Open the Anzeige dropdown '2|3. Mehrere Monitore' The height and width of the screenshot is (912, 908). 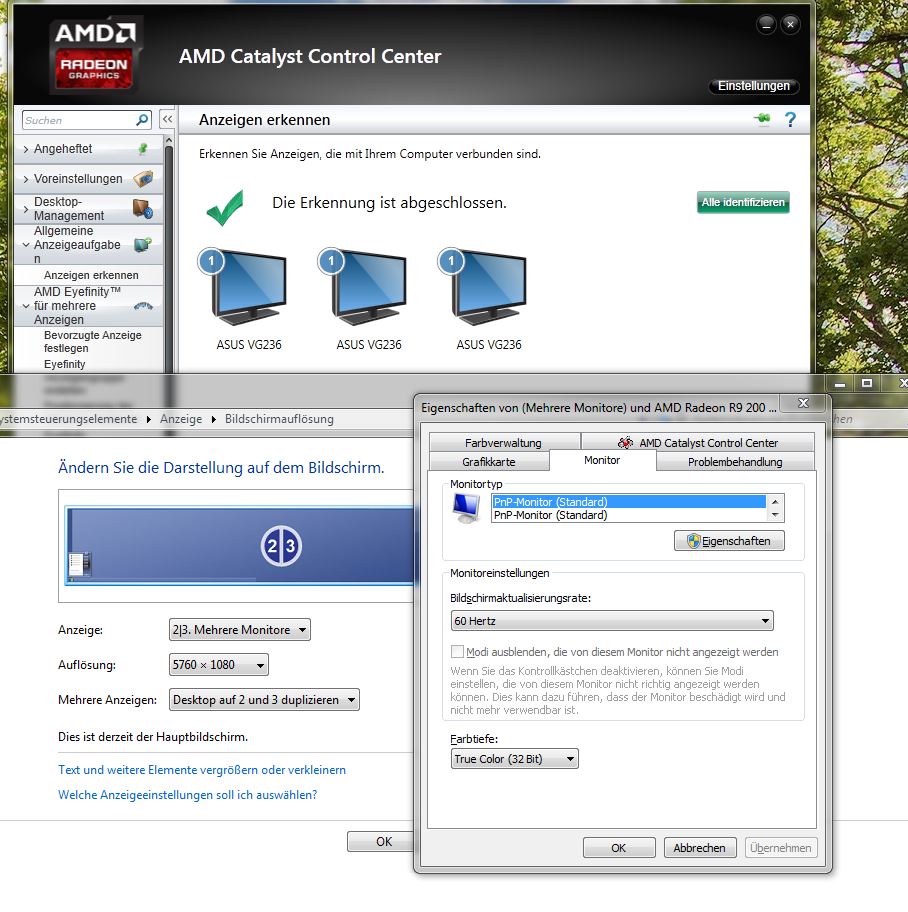(240, 630)
